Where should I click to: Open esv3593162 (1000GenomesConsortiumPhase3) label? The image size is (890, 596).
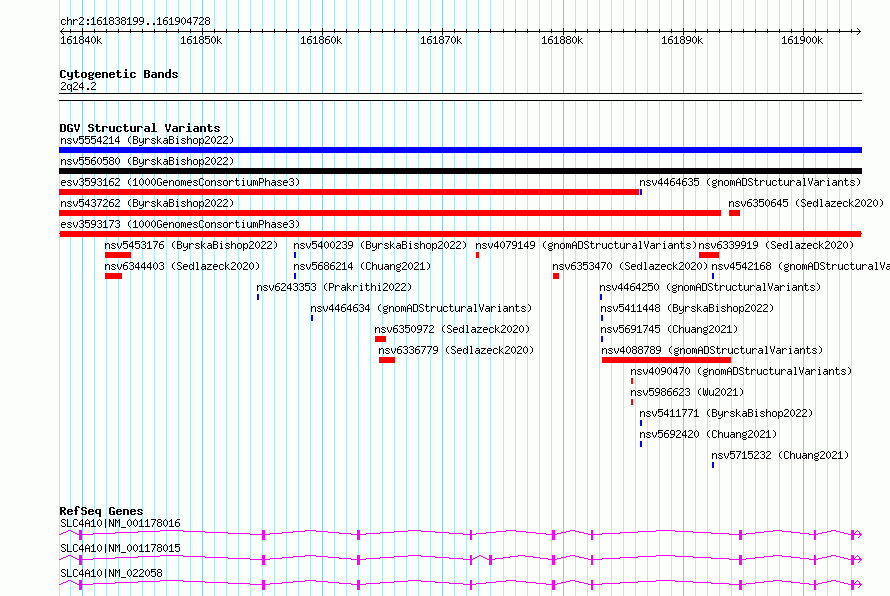coord(180,182)
